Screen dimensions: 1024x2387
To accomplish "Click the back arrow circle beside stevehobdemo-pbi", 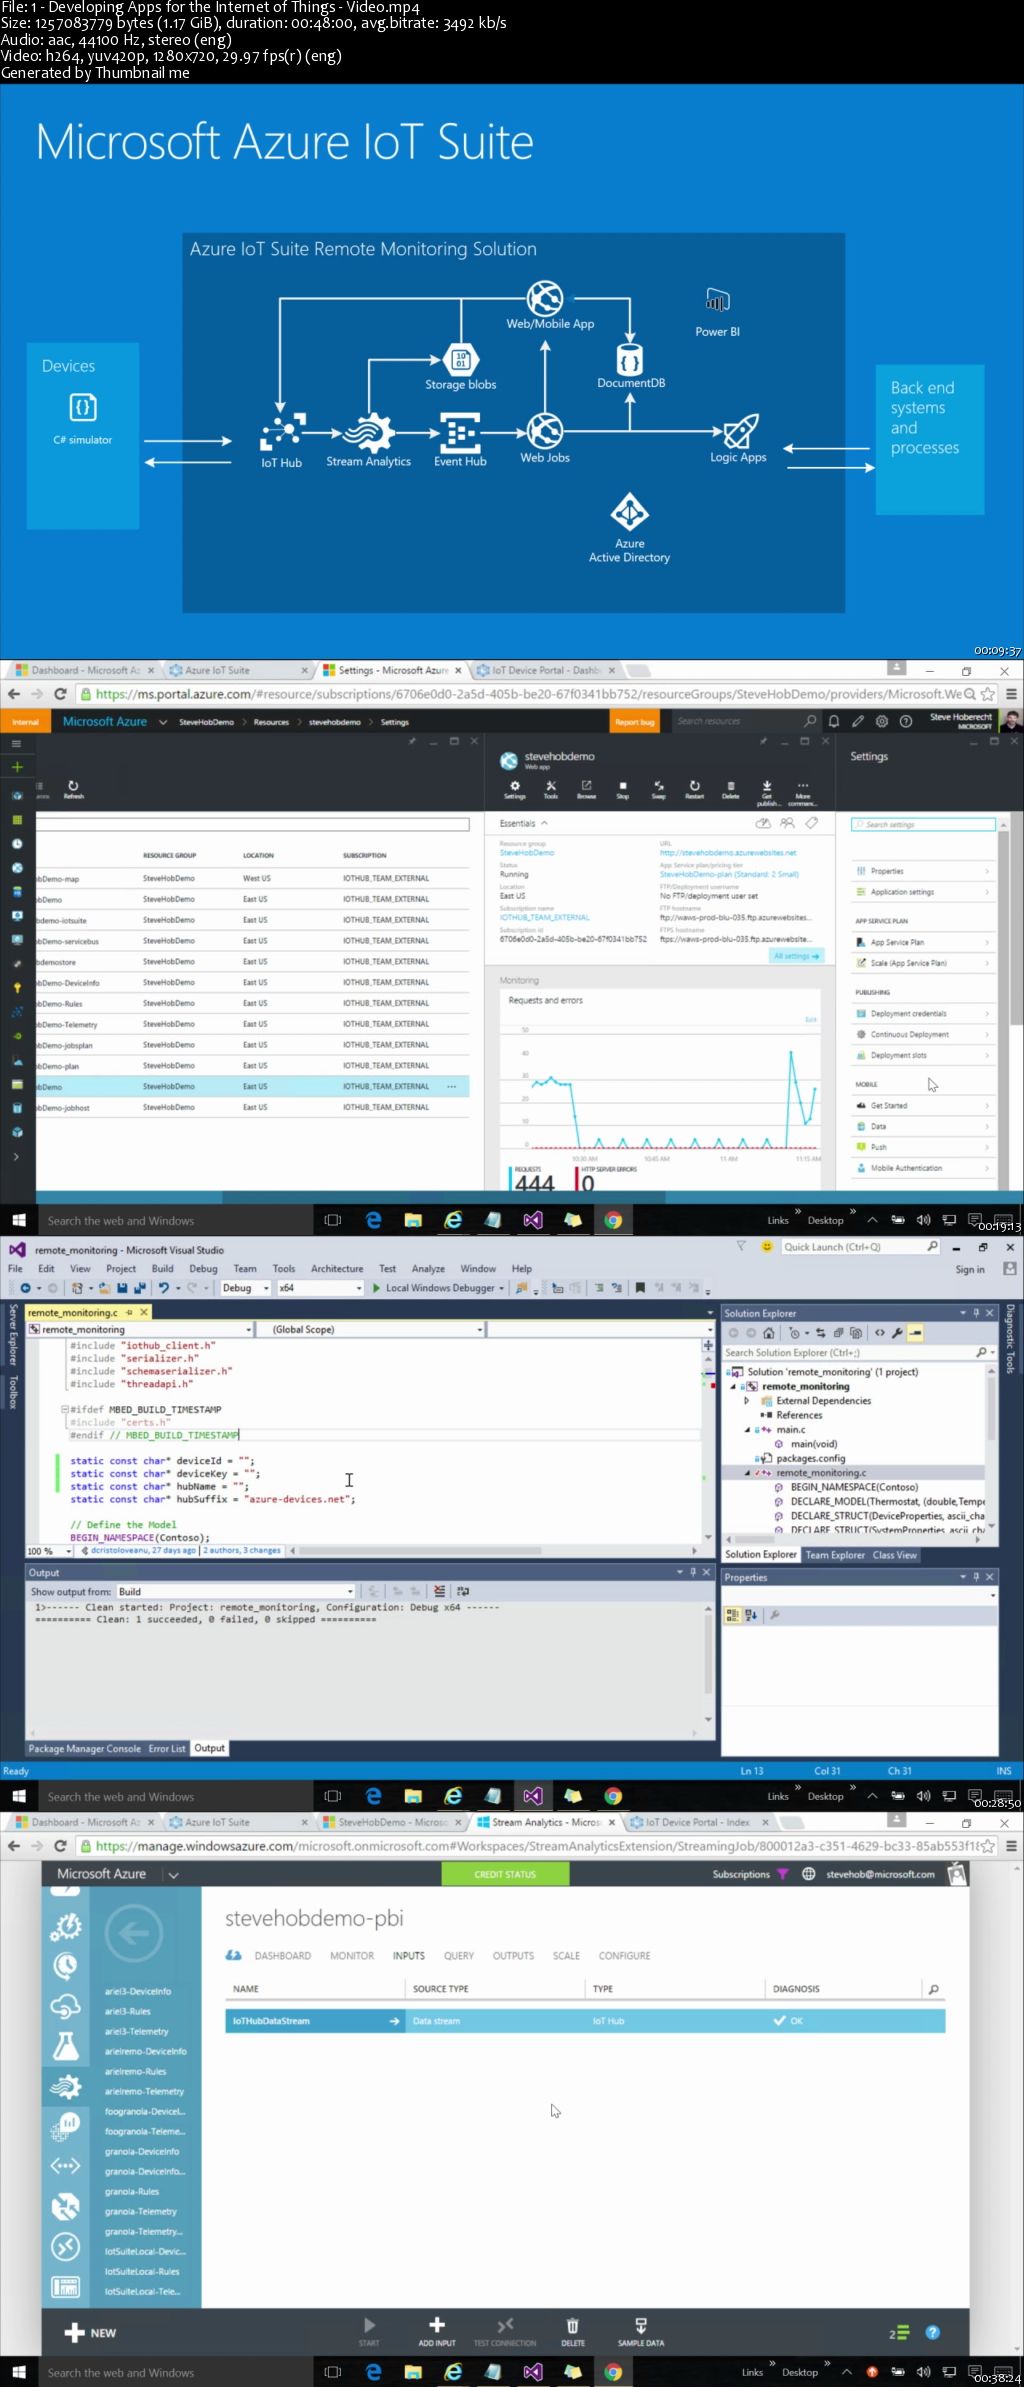I will pyautogui.click(x=133, y=1934).
